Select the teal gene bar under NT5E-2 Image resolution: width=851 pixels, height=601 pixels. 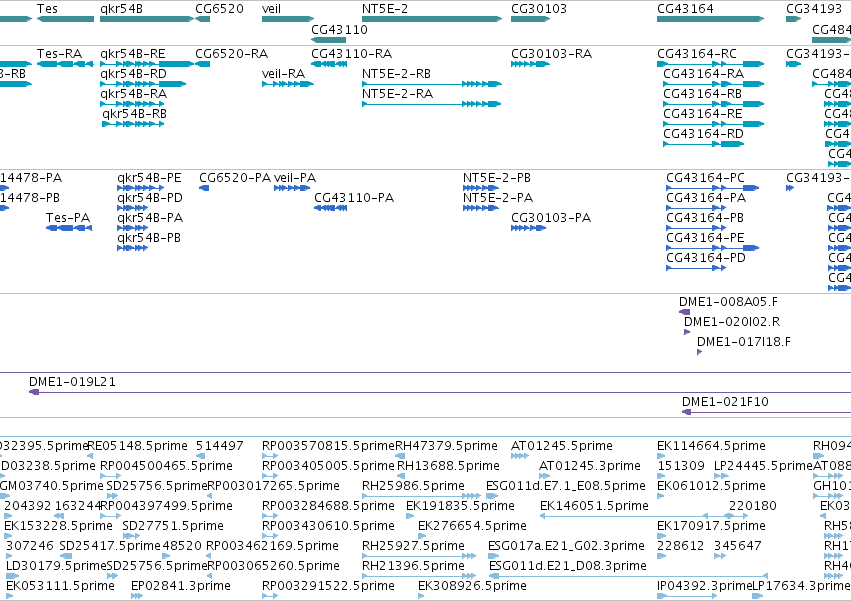432,19
